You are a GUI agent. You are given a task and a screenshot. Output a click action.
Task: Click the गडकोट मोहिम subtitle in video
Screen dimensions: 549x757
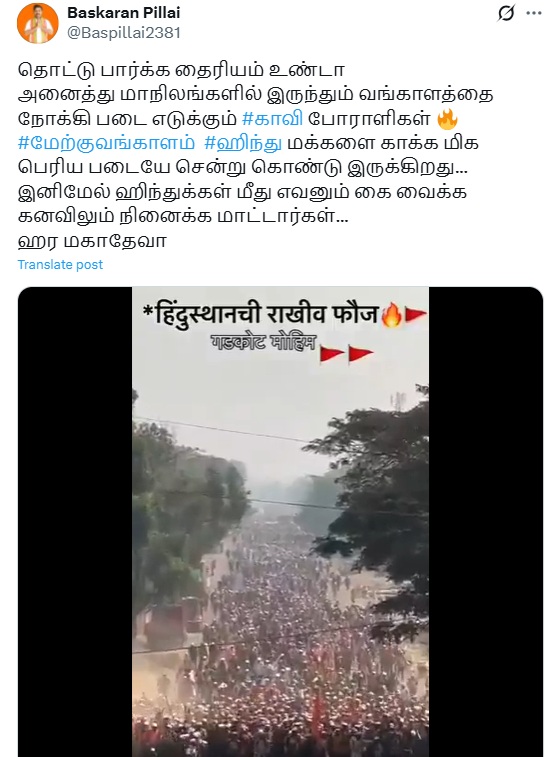(x=263, y=342)
